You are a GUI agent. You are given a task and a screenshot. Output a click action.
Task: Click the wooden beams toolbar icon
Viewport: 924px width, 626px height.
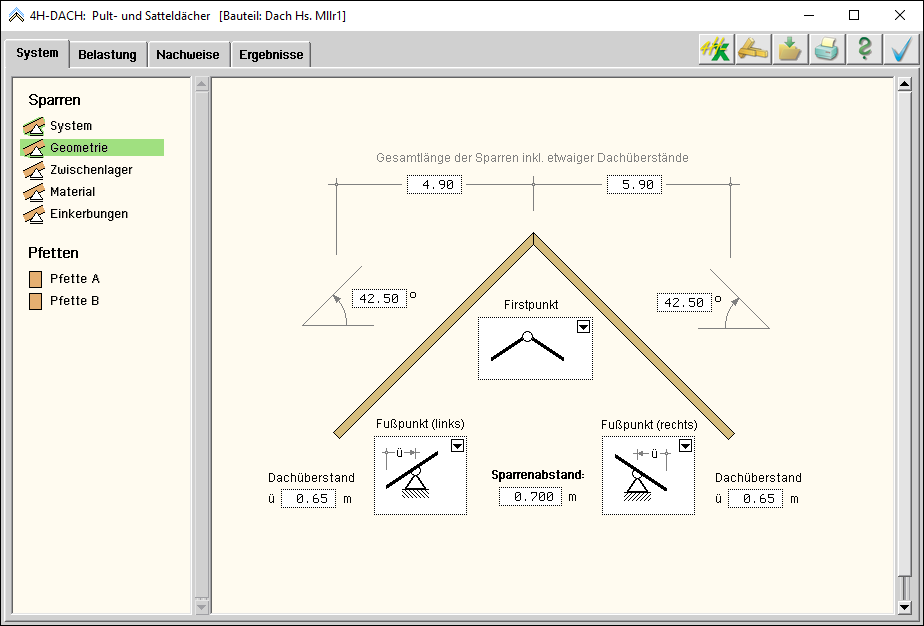pyautogui.click(x=753, y=50)
